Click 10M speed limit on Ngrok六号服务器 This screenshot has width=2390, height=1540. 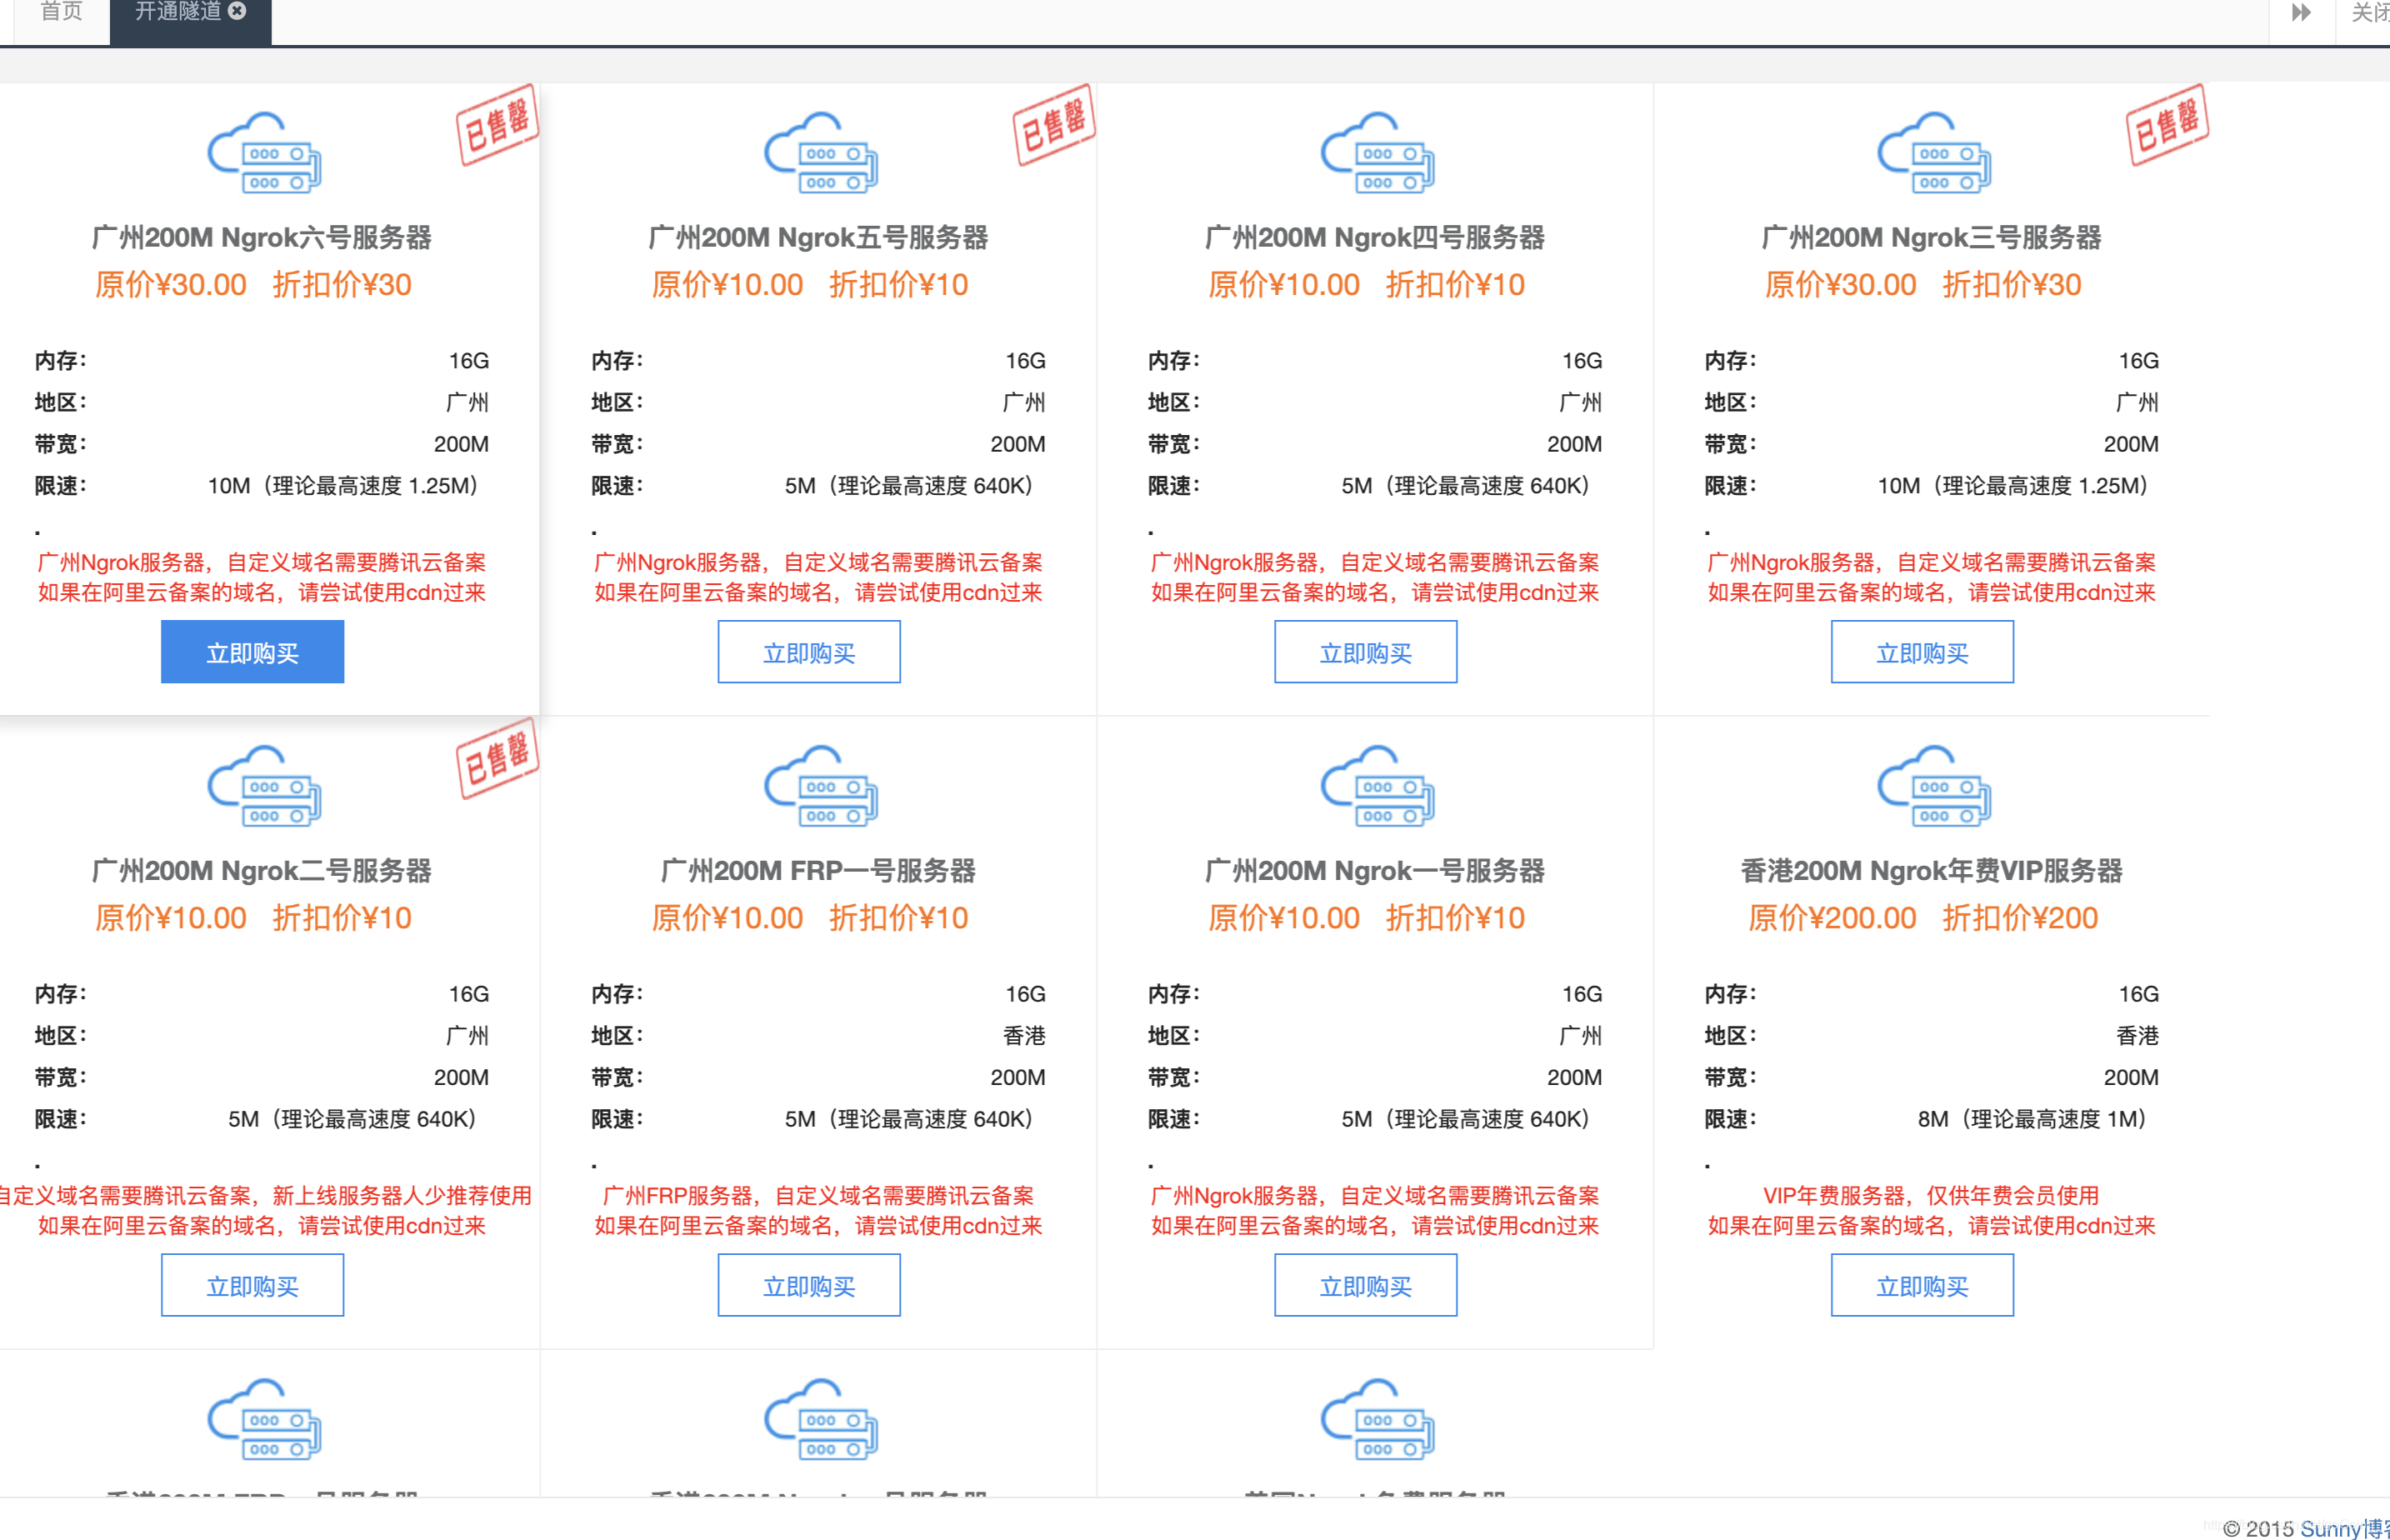pos(343,486)
